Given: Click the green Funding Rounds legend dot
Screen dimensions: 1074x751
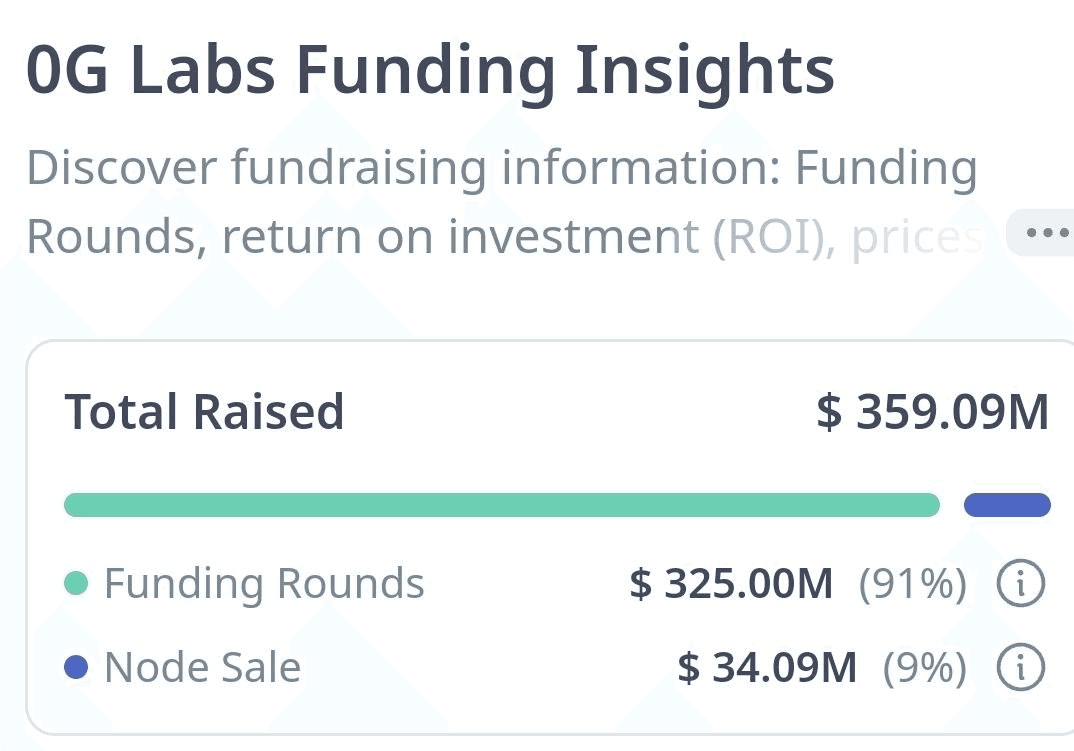Looking at the screenshot, I should pyautogui.click(x=76, y=584).
